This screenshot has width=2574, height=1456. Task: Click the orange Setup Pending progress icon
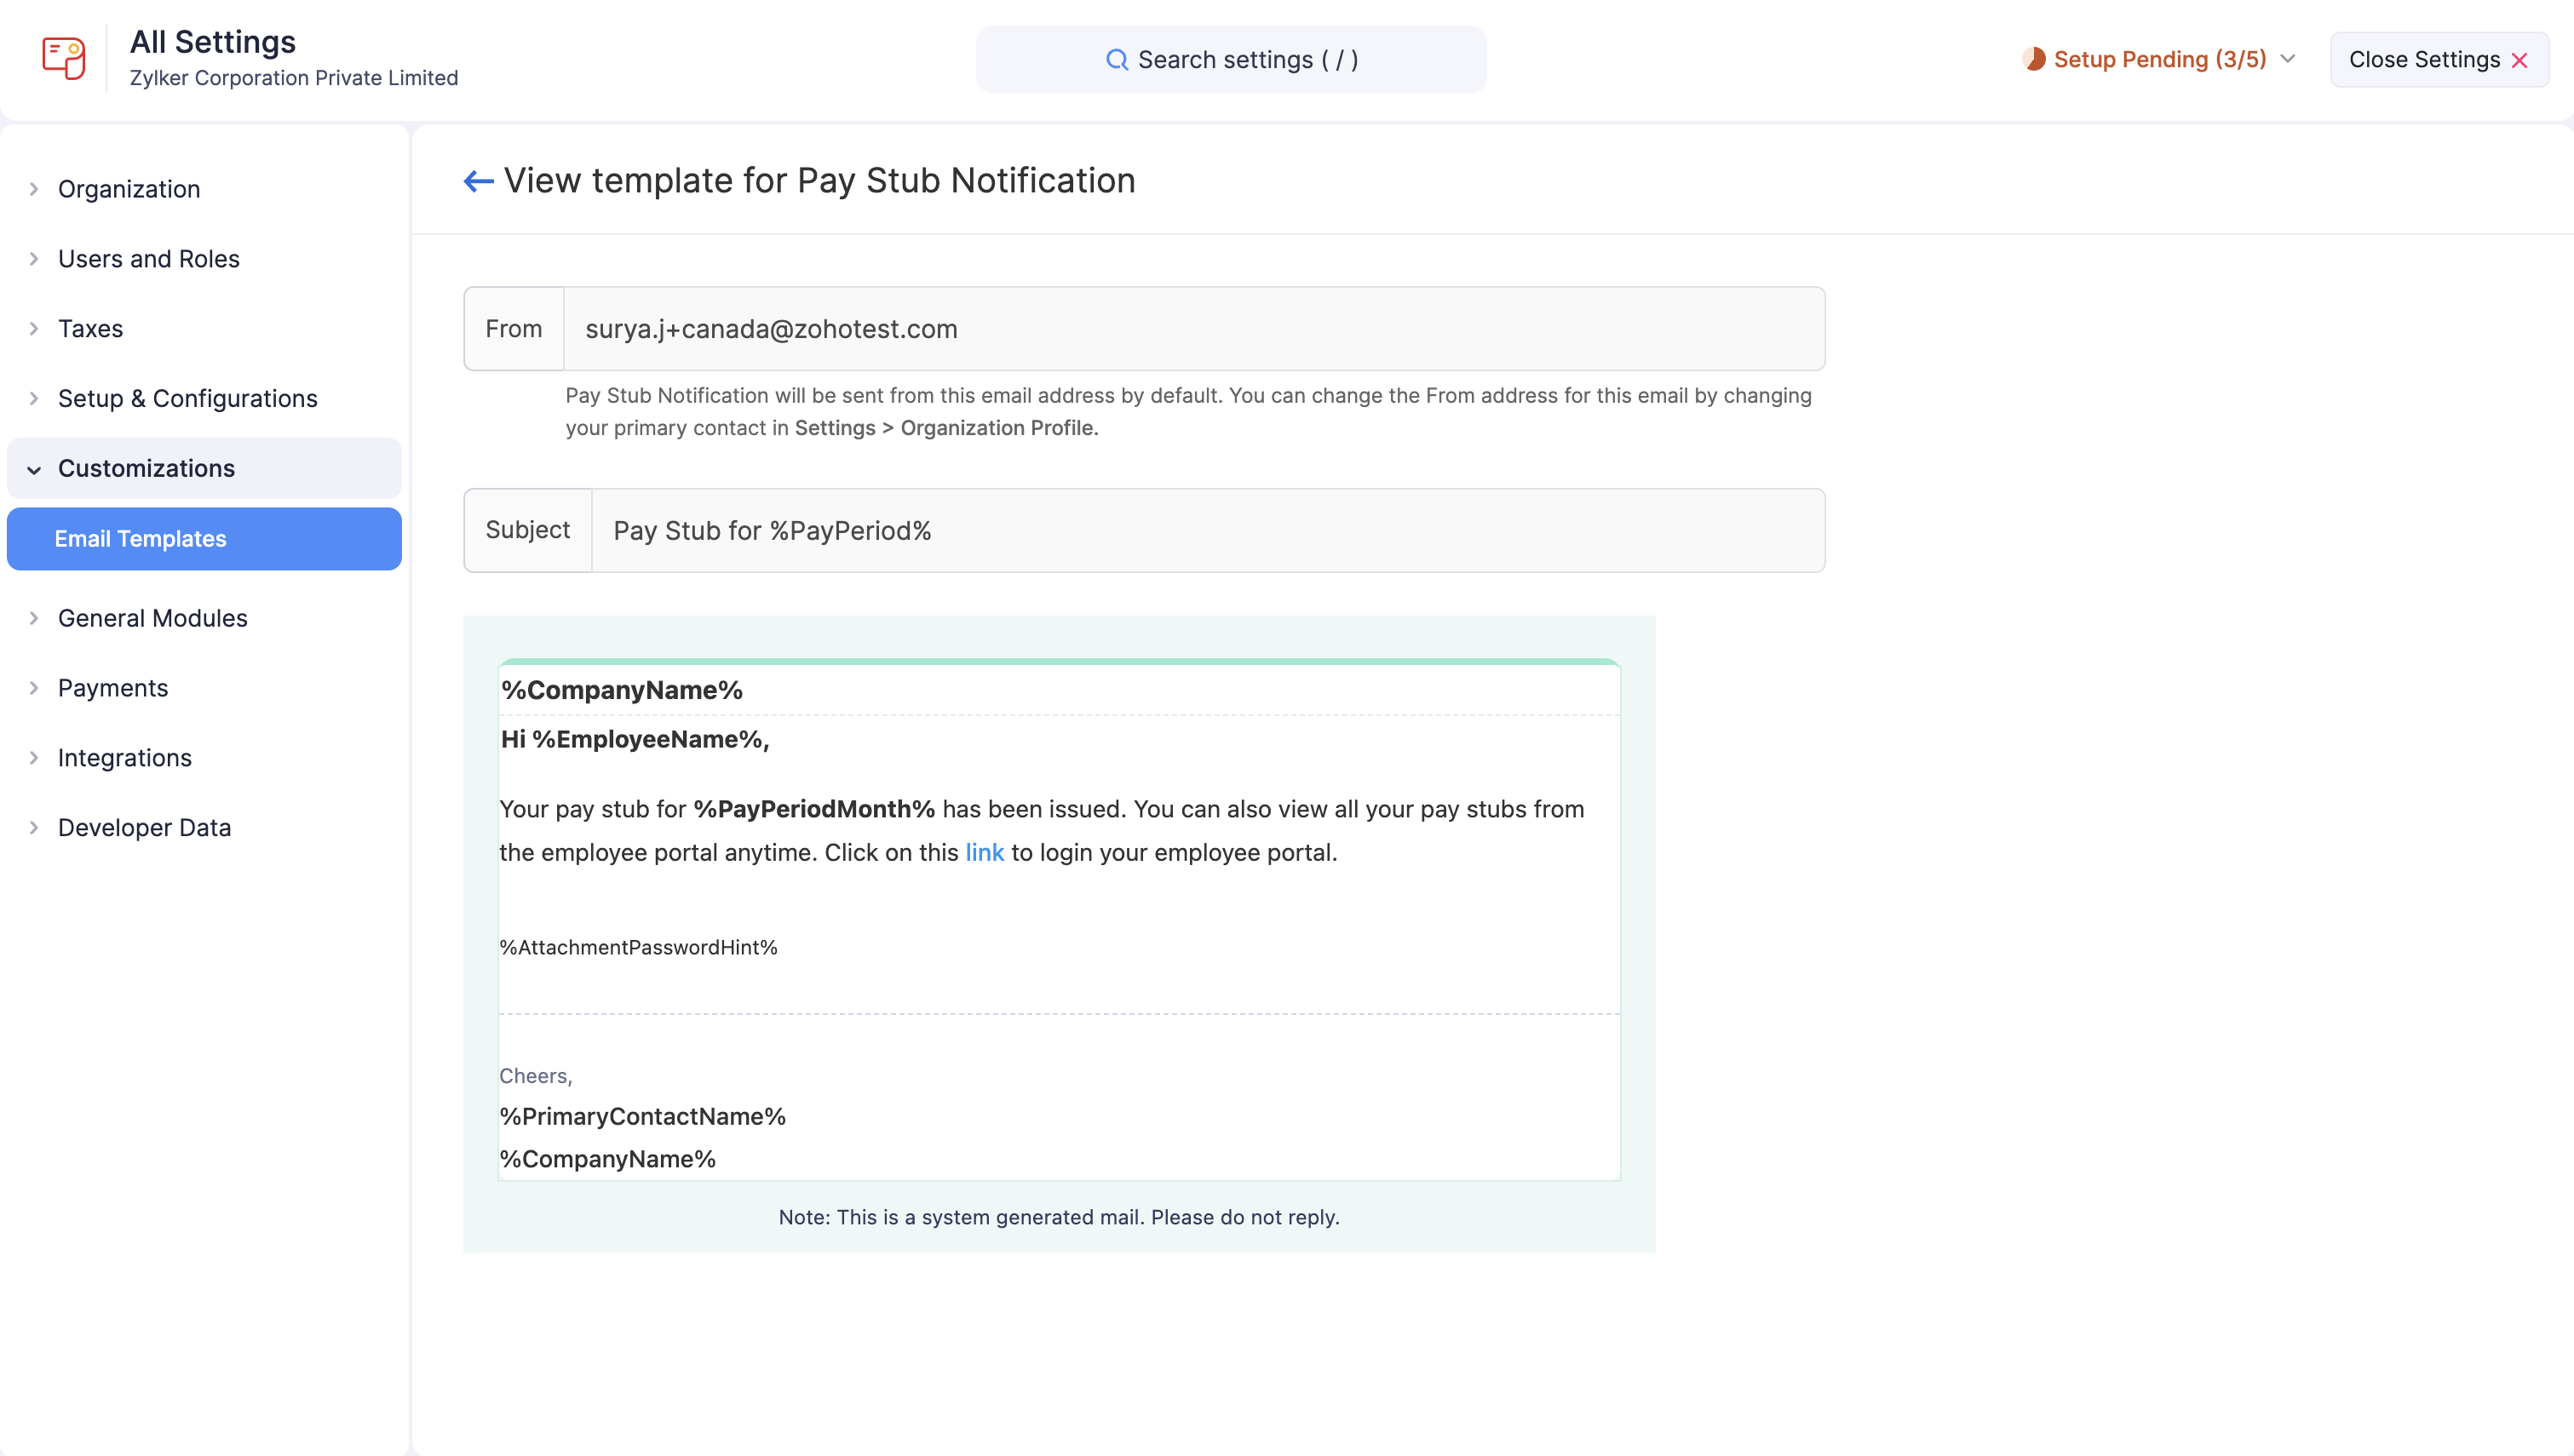(2034, 58)
